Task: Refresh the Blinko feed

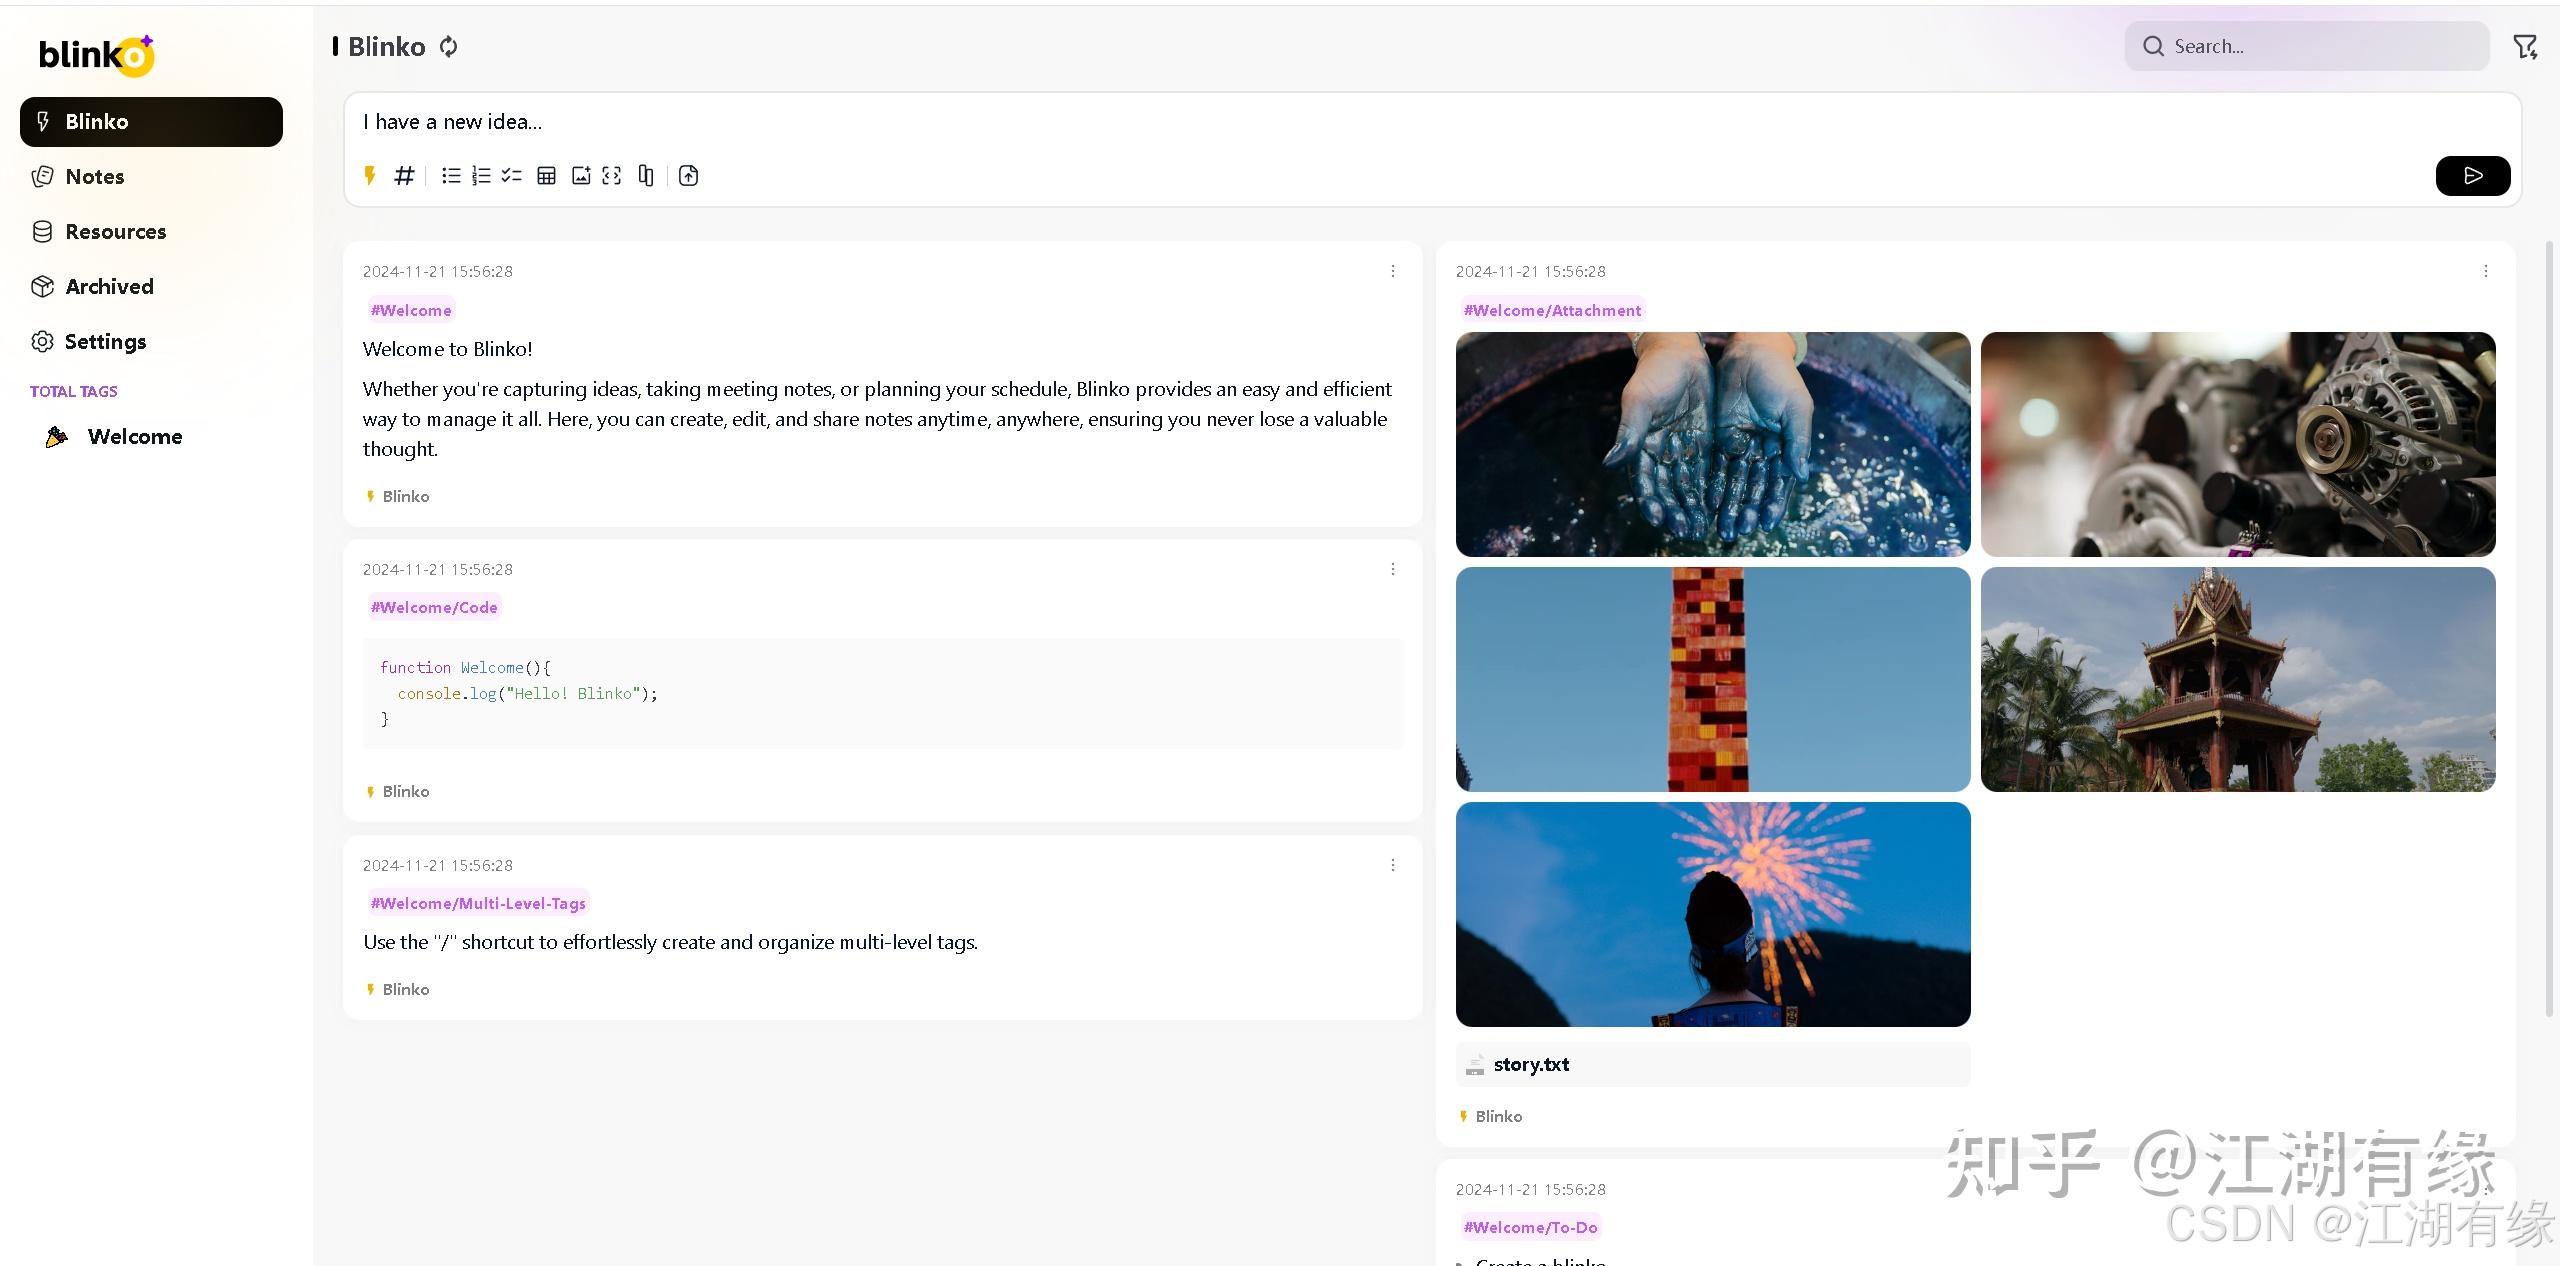Action: tap(448, 46)
